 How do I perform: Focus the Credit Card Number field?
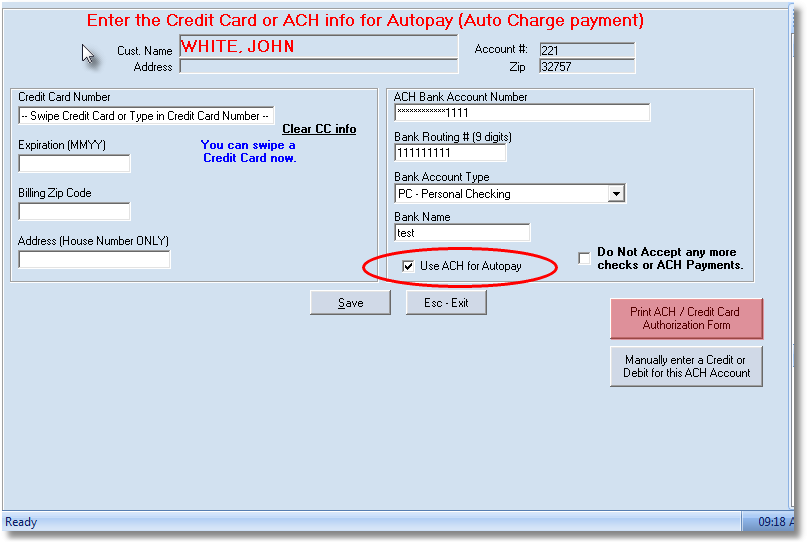146,116
